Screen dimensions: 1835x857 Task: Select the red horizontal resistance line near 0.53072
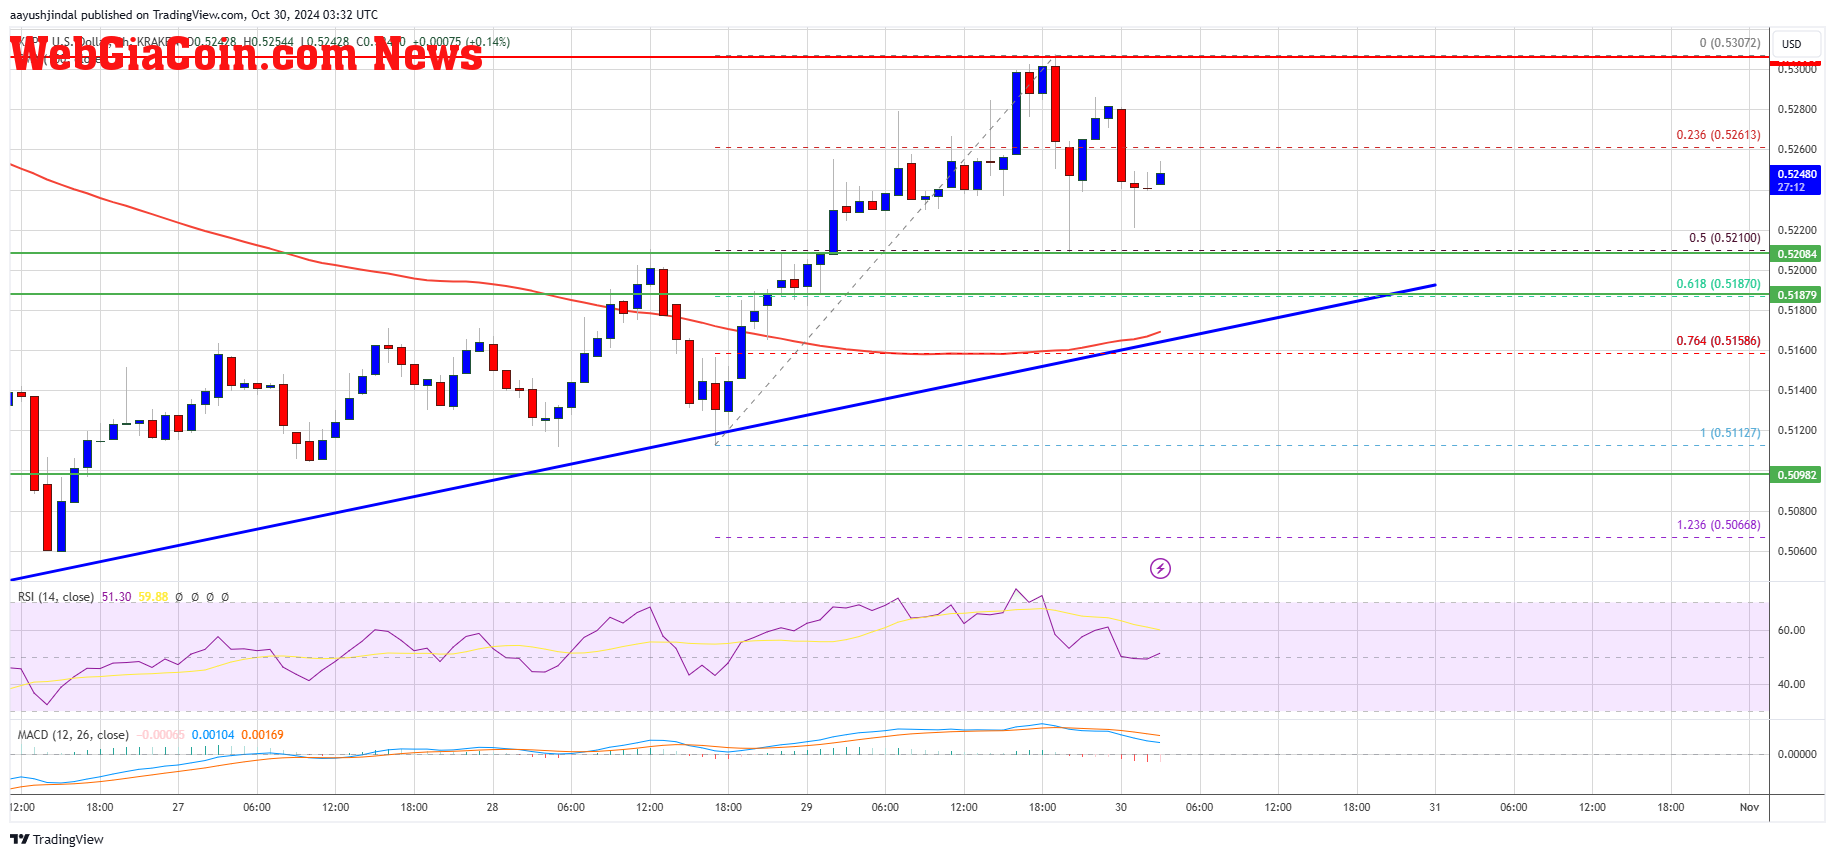(x=888, y=57)
